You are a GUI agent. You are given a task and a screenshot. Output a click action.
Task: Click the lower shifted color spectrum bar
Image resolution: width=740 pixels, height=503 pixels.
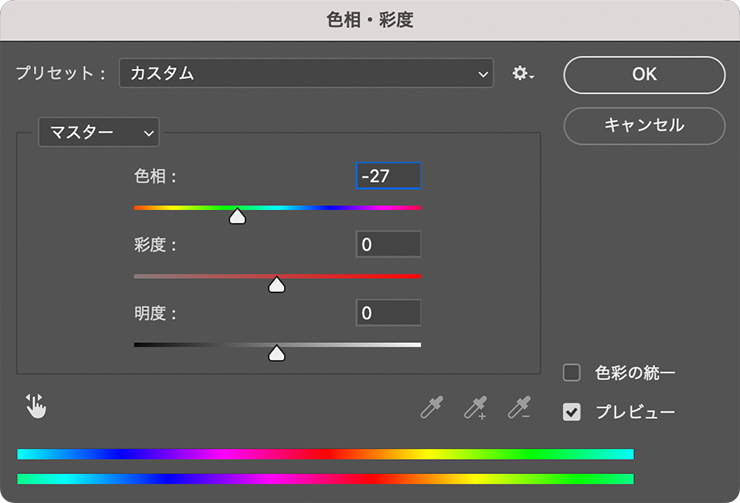[x=325, y=479]
